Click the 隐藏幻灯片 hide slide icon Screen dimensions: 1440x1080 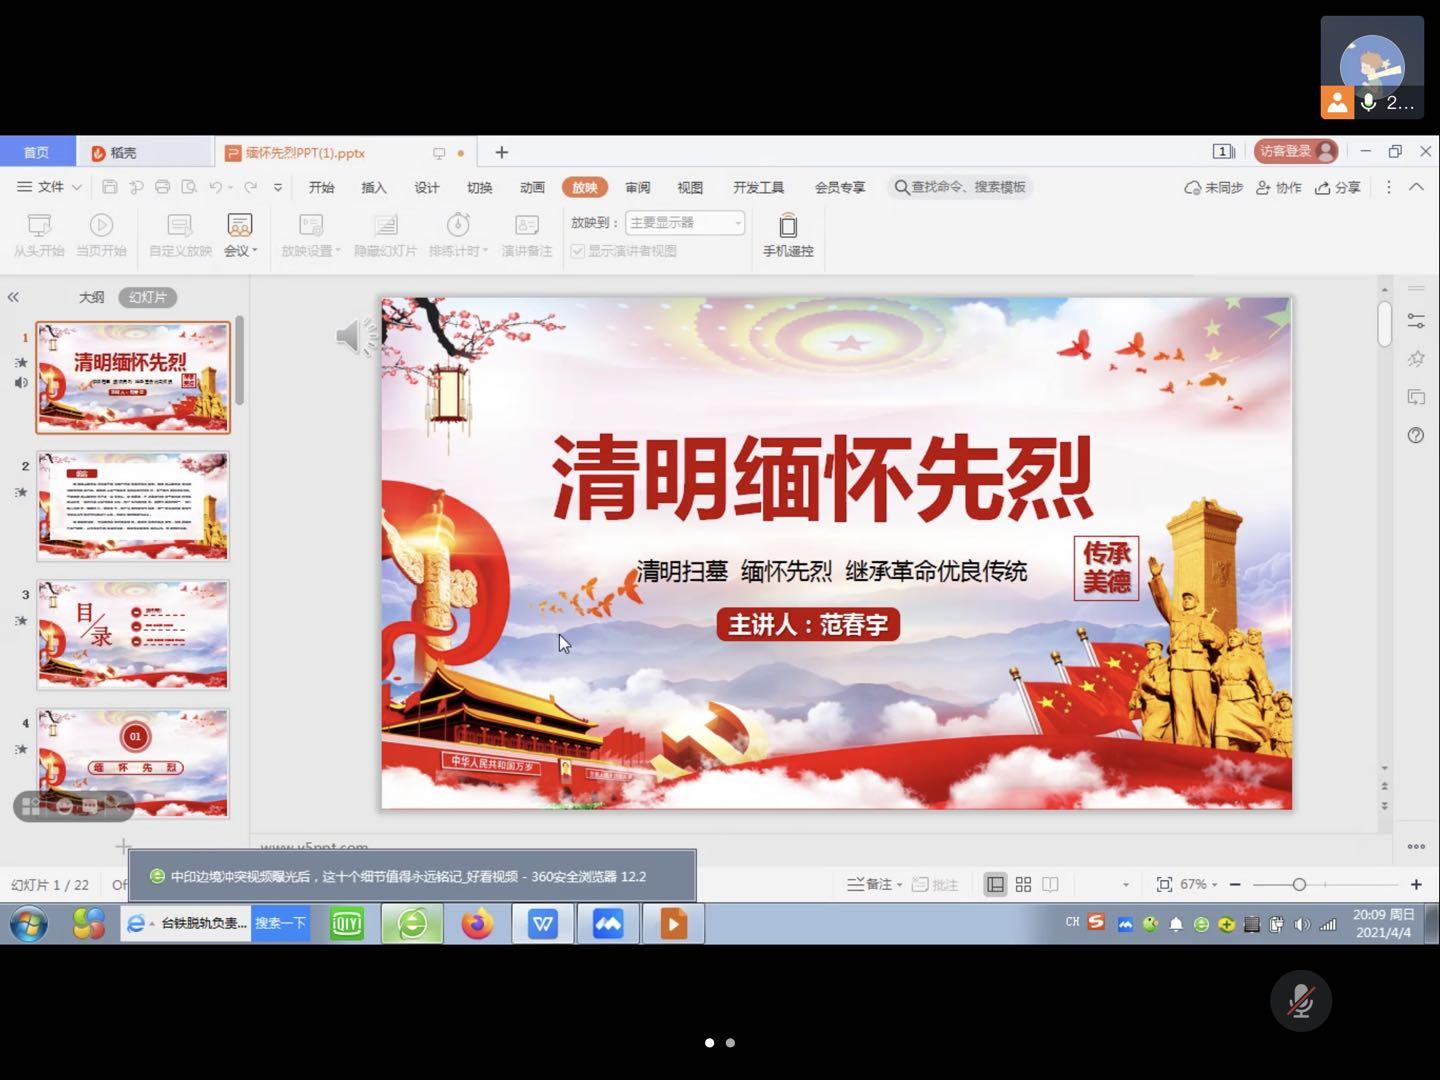(385, 226)
